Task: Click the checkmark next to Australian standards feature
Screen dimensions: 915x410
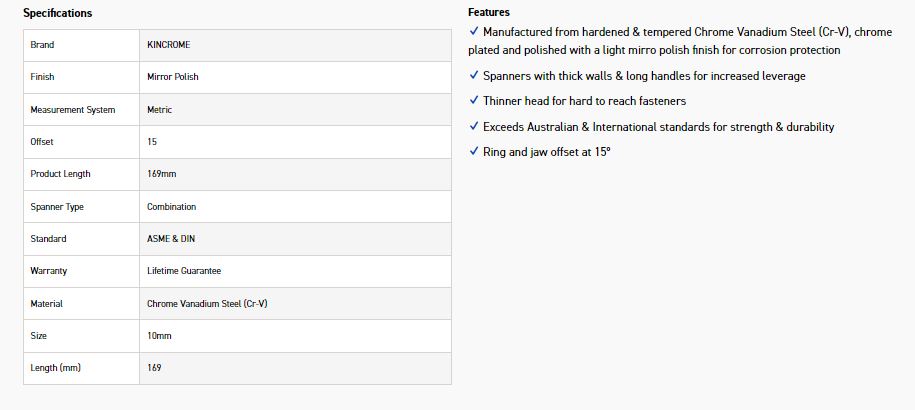Action: [474, 127]
